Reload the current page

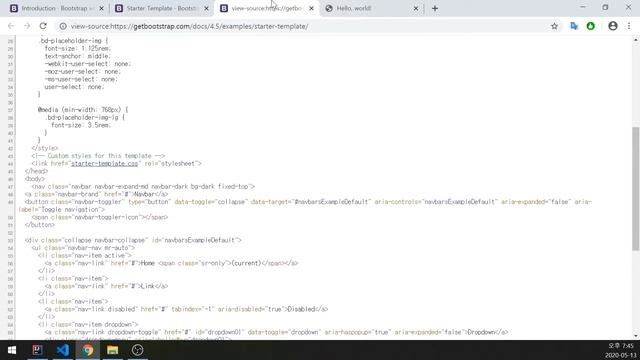click(43, 26)
